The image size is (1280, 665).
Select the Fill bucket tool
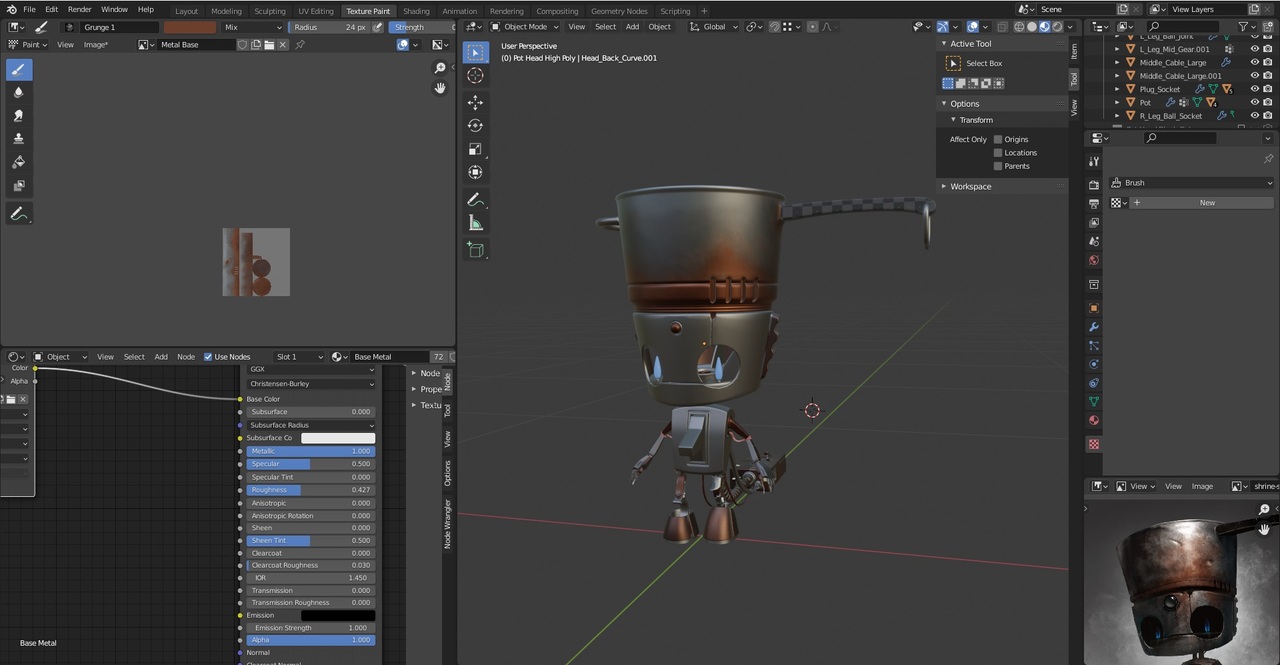click(x=18, y=162)
